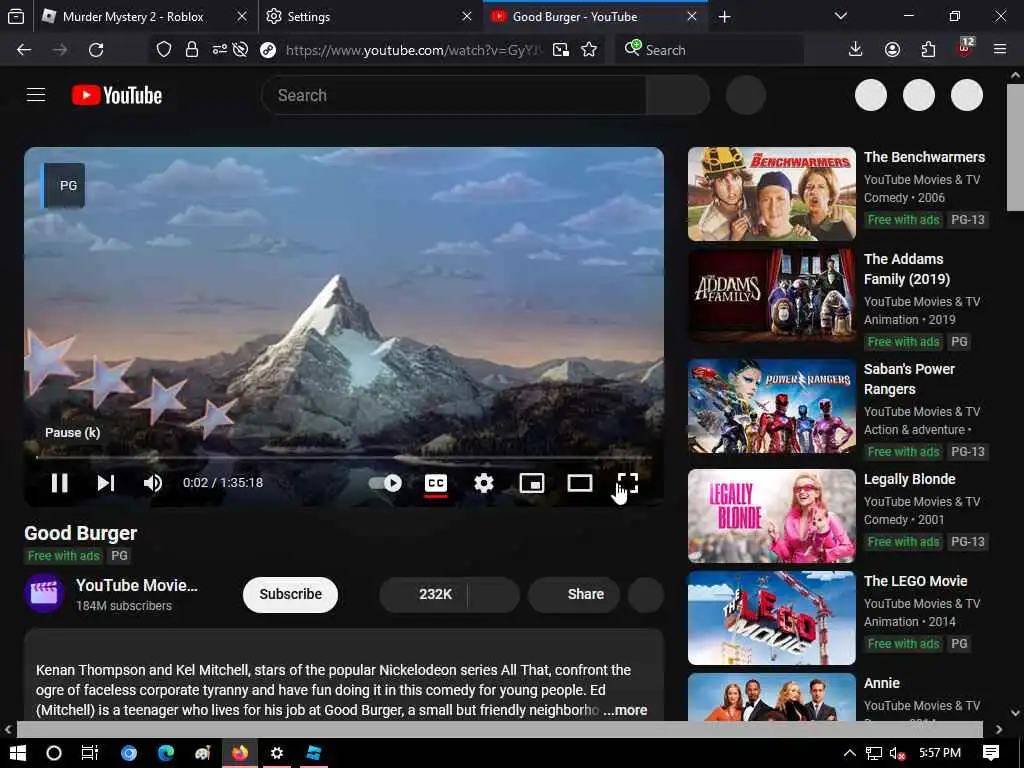Mute the video volume speaker icon
Screen dimensions: 1024x768
click(x=152, y=483)
